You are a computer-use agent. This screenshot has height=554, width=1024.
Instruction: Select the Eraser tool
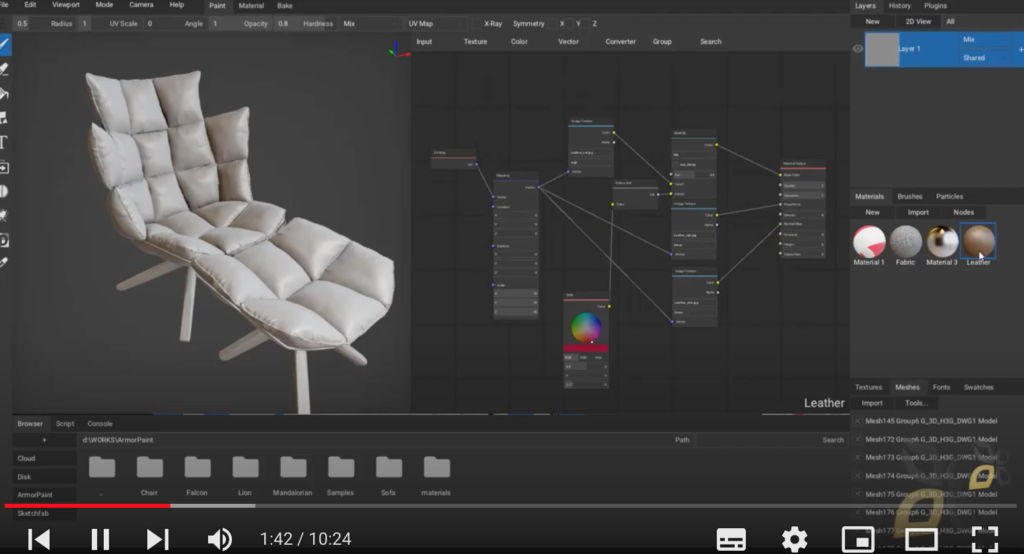pos(5,69)
